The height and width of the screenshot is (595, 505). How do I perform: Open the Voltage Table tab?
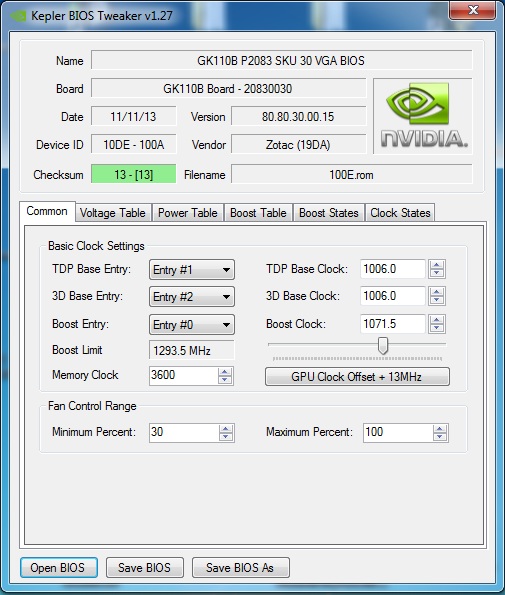(x=113, y=213)
